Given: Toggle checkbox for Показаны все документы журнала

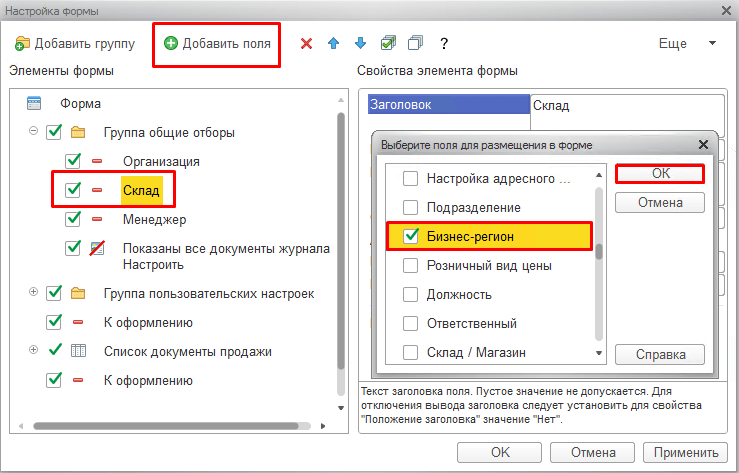Looking at the screenshot, I should pos(73,247).
